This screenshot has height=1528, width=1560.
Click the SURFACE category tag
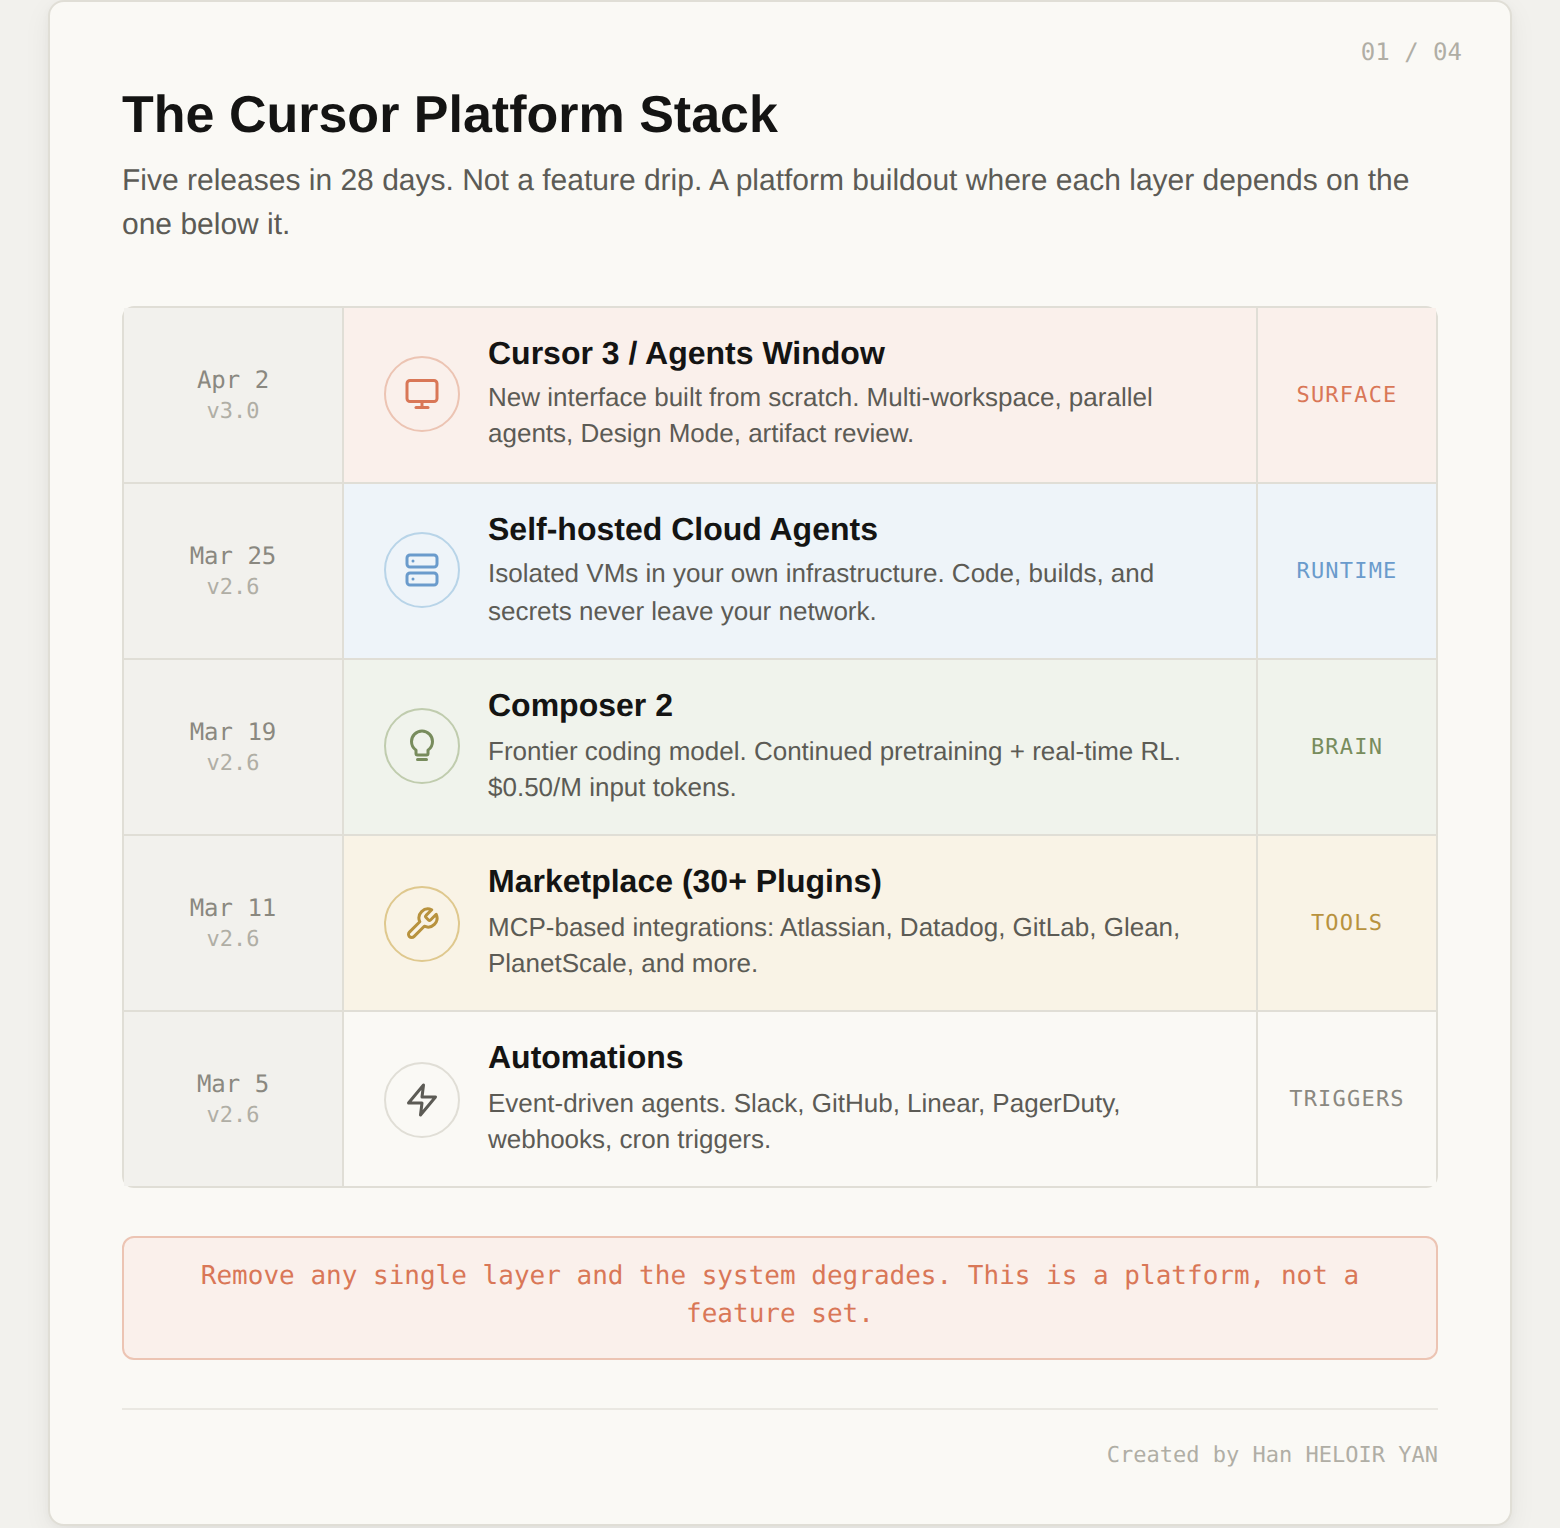point(1345,394)
